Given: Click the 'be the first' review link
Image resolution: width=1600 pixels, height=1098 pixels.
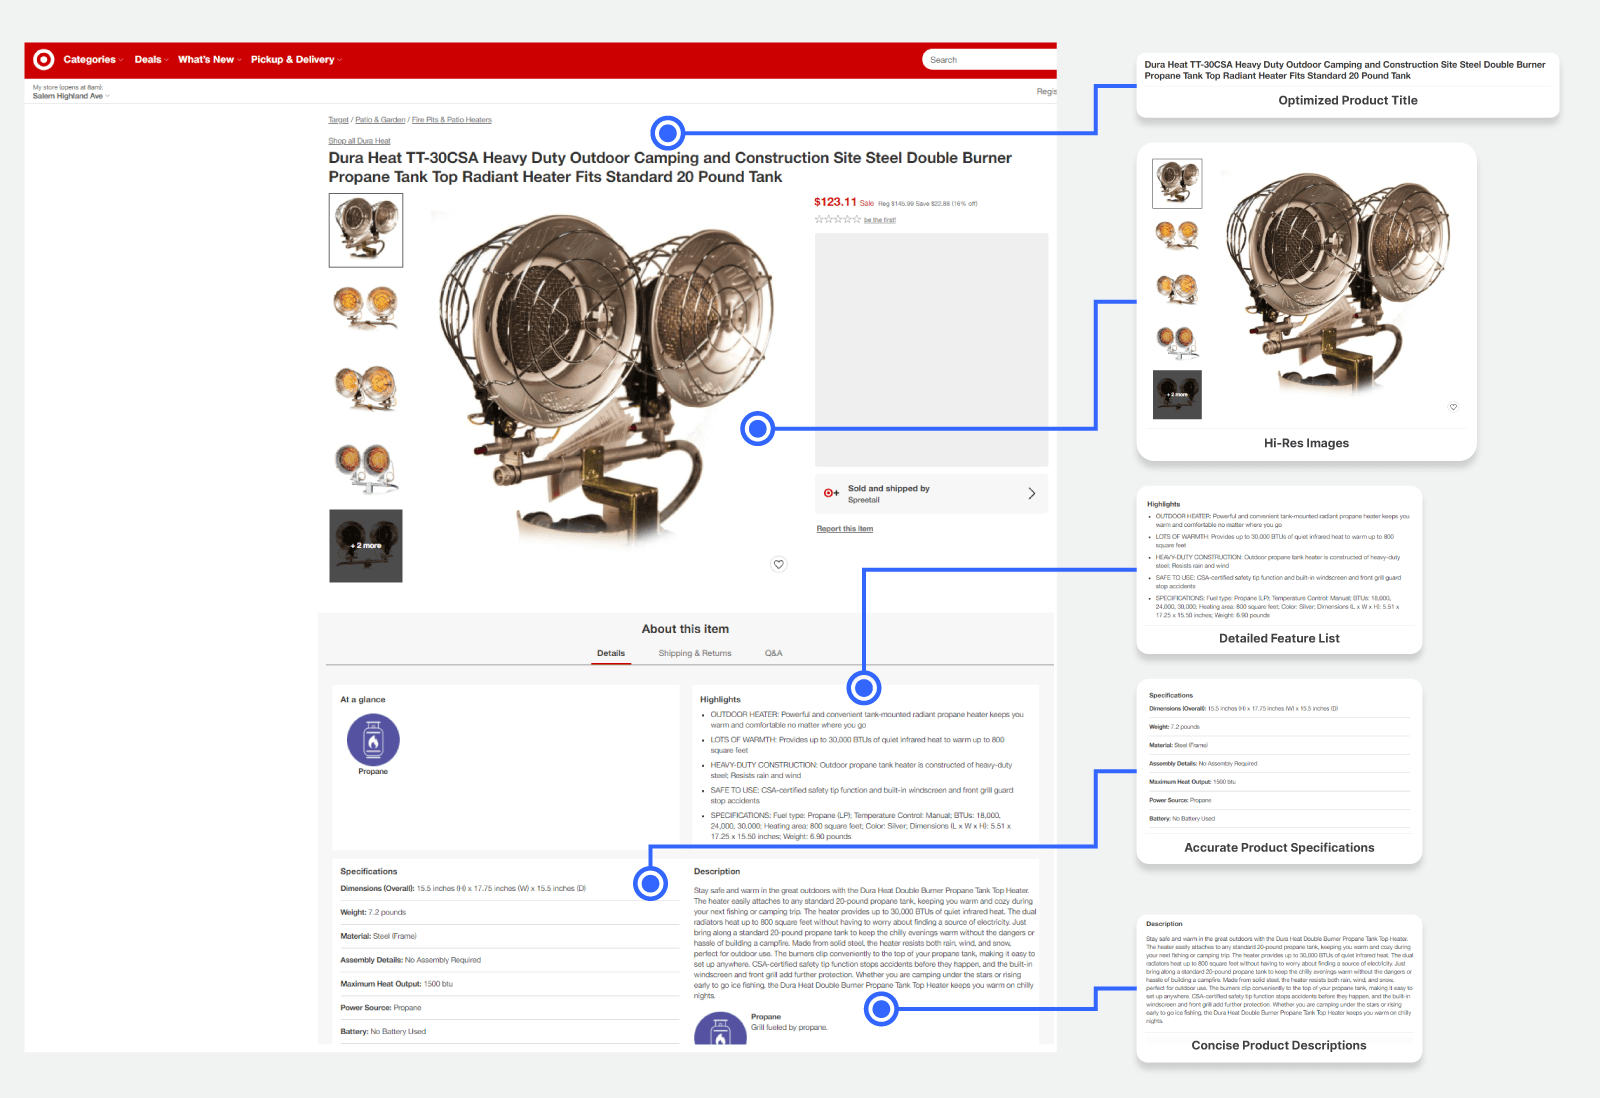Looking at the screenshot, I should pos(880,220).
